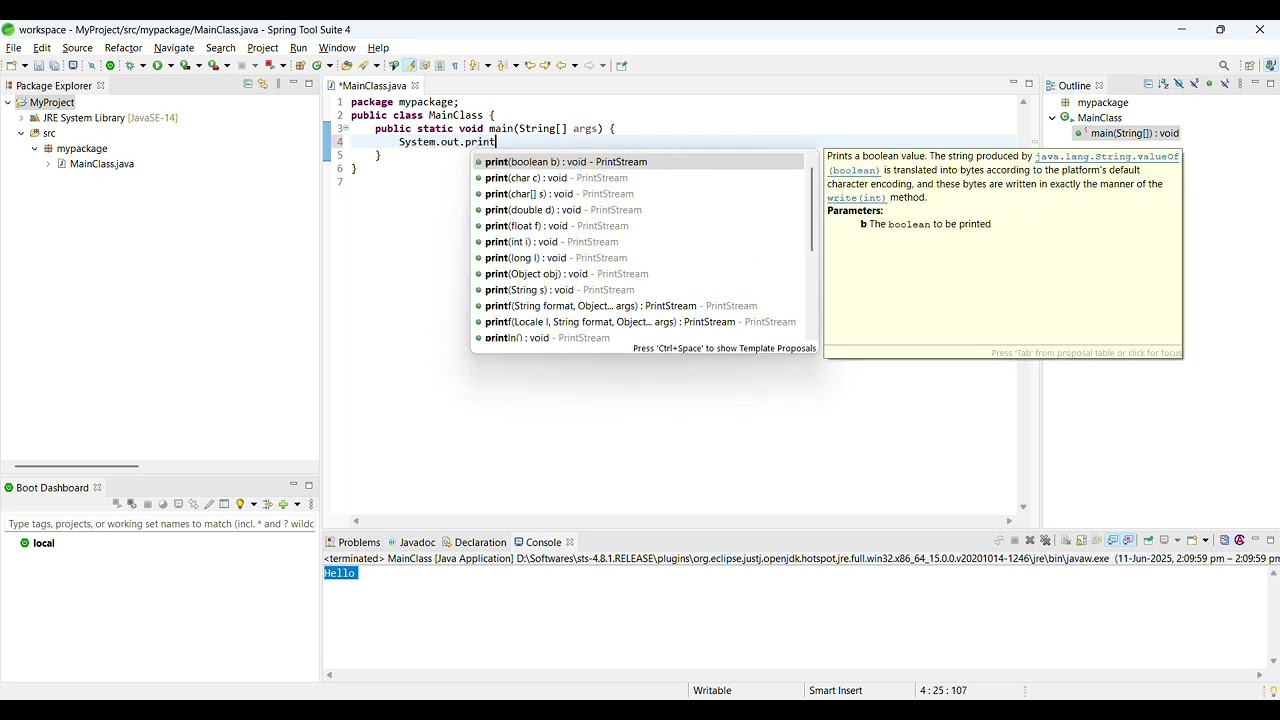Click the tip lightbulb in status bar
This screenshot has height=720, width=1280.
(1273, 691)
